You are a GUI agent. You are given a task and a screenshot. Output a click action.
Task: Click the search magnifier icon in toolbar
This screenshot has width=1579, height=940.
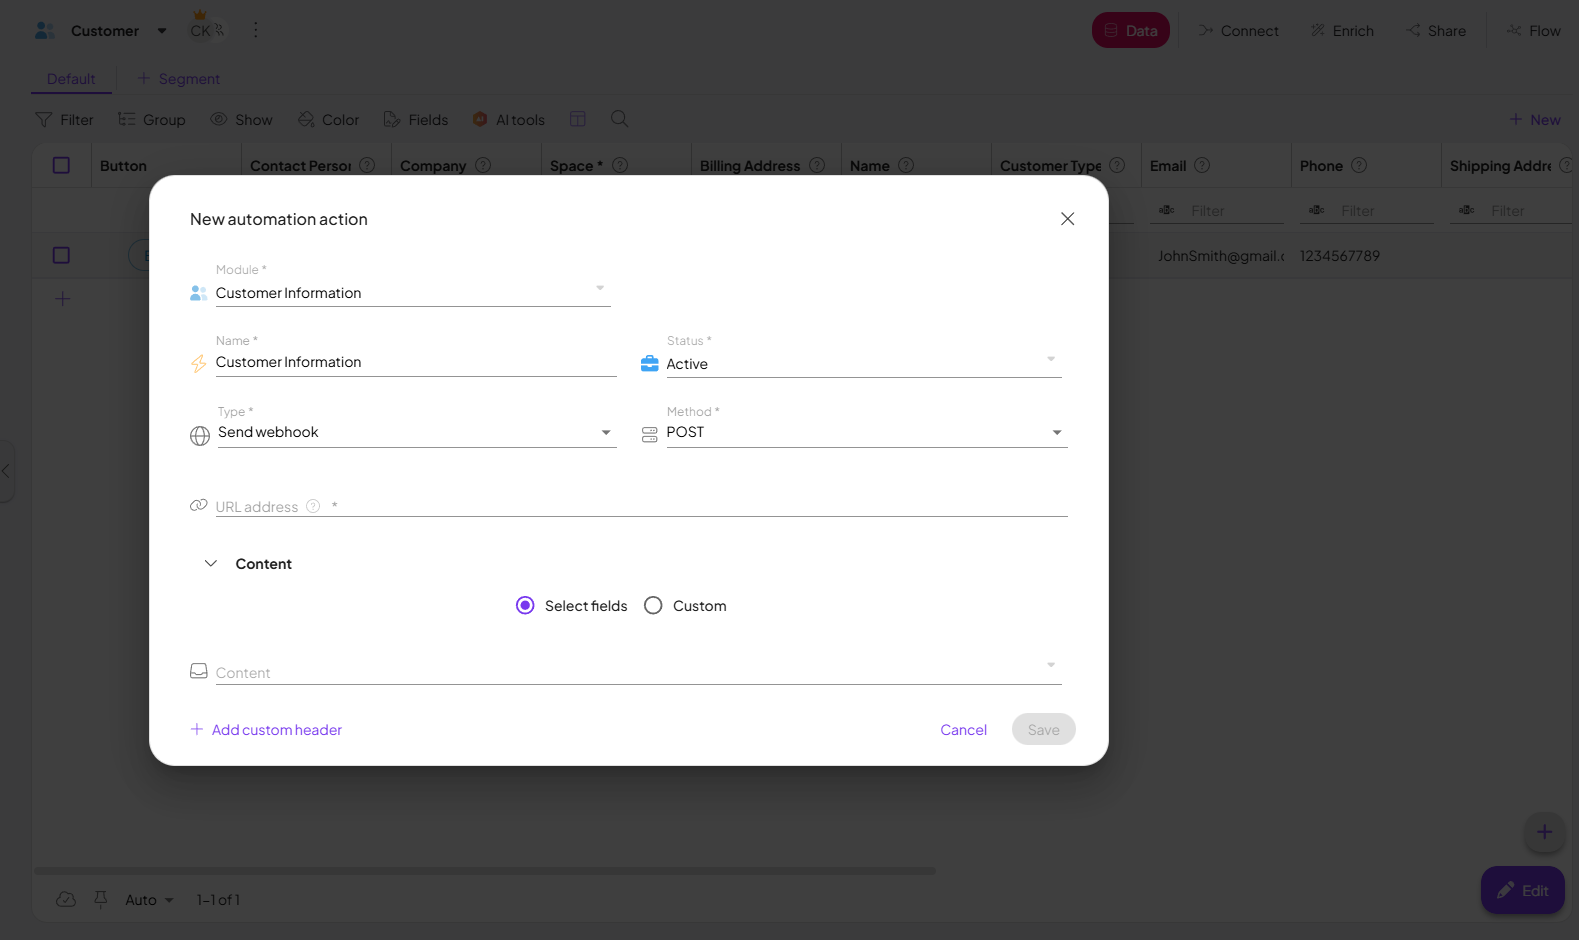pos(619,119)
